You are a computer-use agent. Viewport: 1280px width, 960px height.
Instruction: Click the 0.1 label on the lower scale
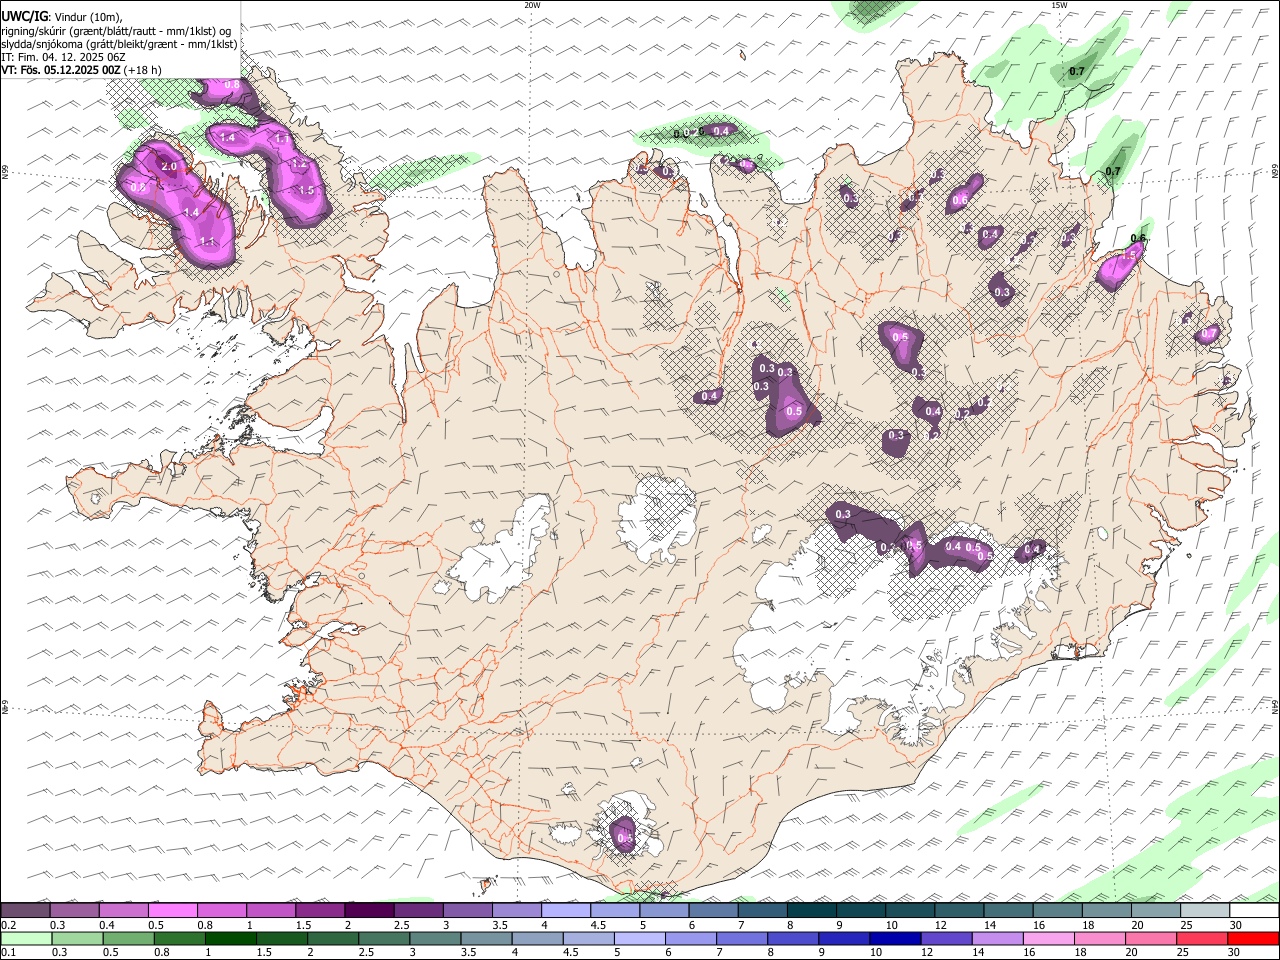click(x=8, y=953)
